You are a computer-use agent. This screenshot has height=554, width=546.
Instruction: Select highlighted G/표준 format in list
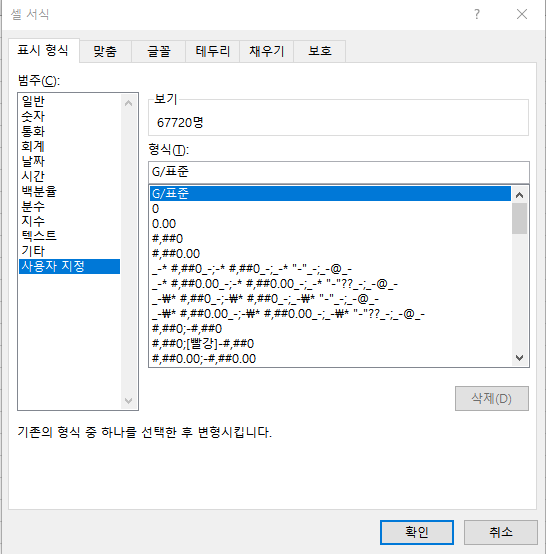[x=330, y=194]
